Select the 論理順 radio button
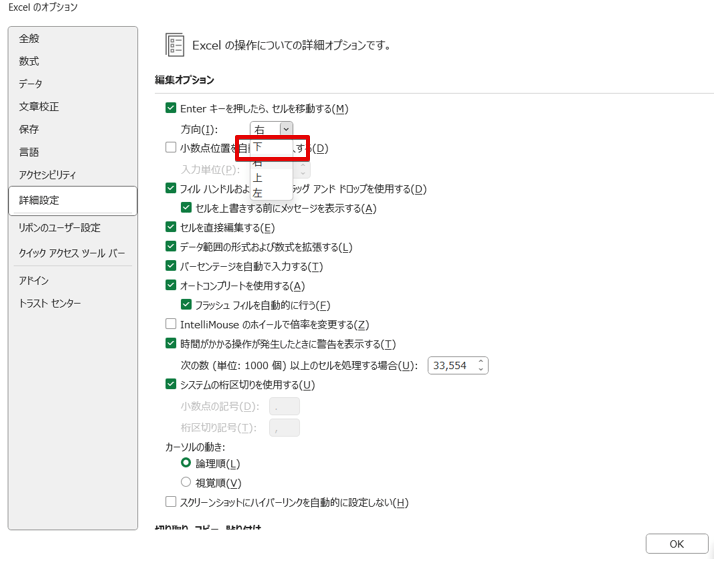Screen dimensions: 714x561 coord(186,464)
